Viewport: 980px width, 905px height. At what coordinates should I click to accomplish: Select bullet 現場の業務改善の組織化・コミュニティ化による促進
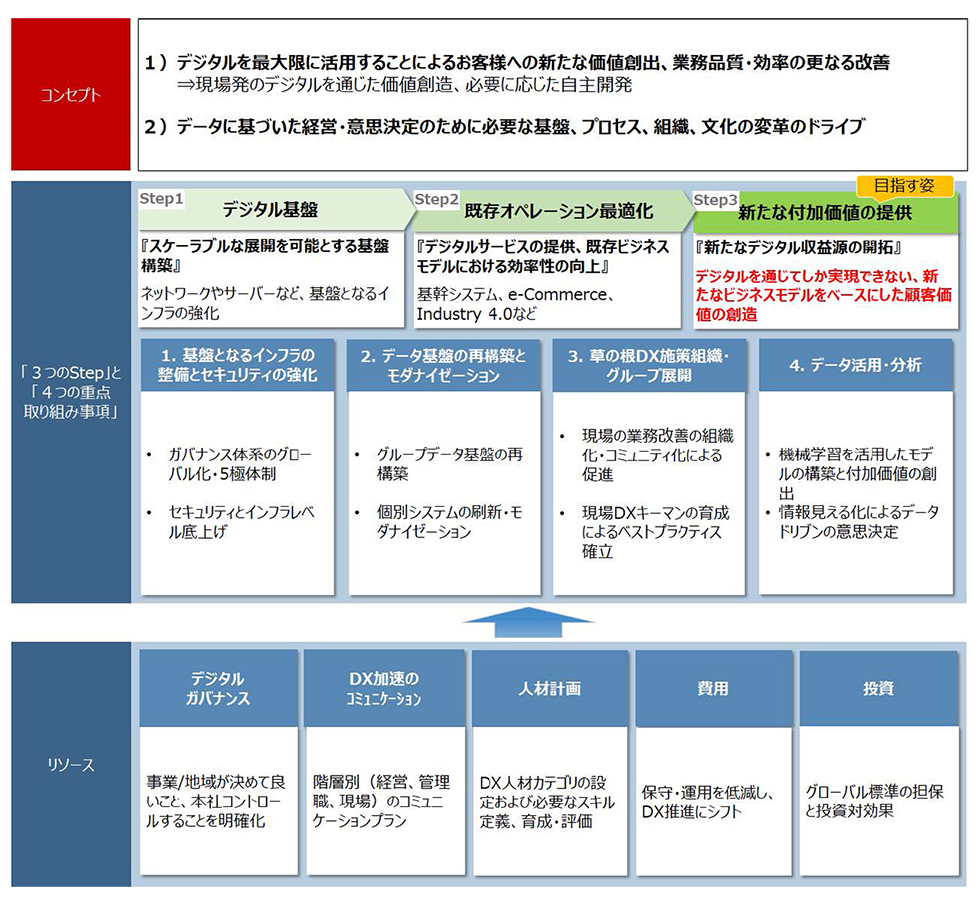tap(658, 455)
